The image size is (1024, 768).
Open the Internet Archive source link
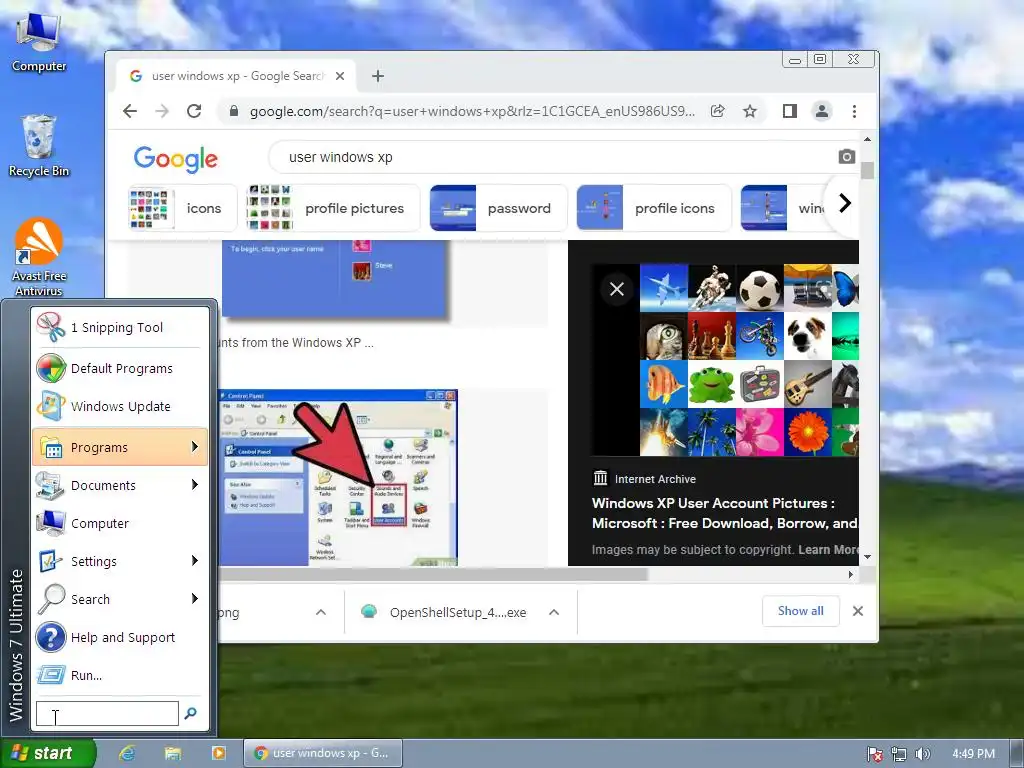(x=644, y=479)
